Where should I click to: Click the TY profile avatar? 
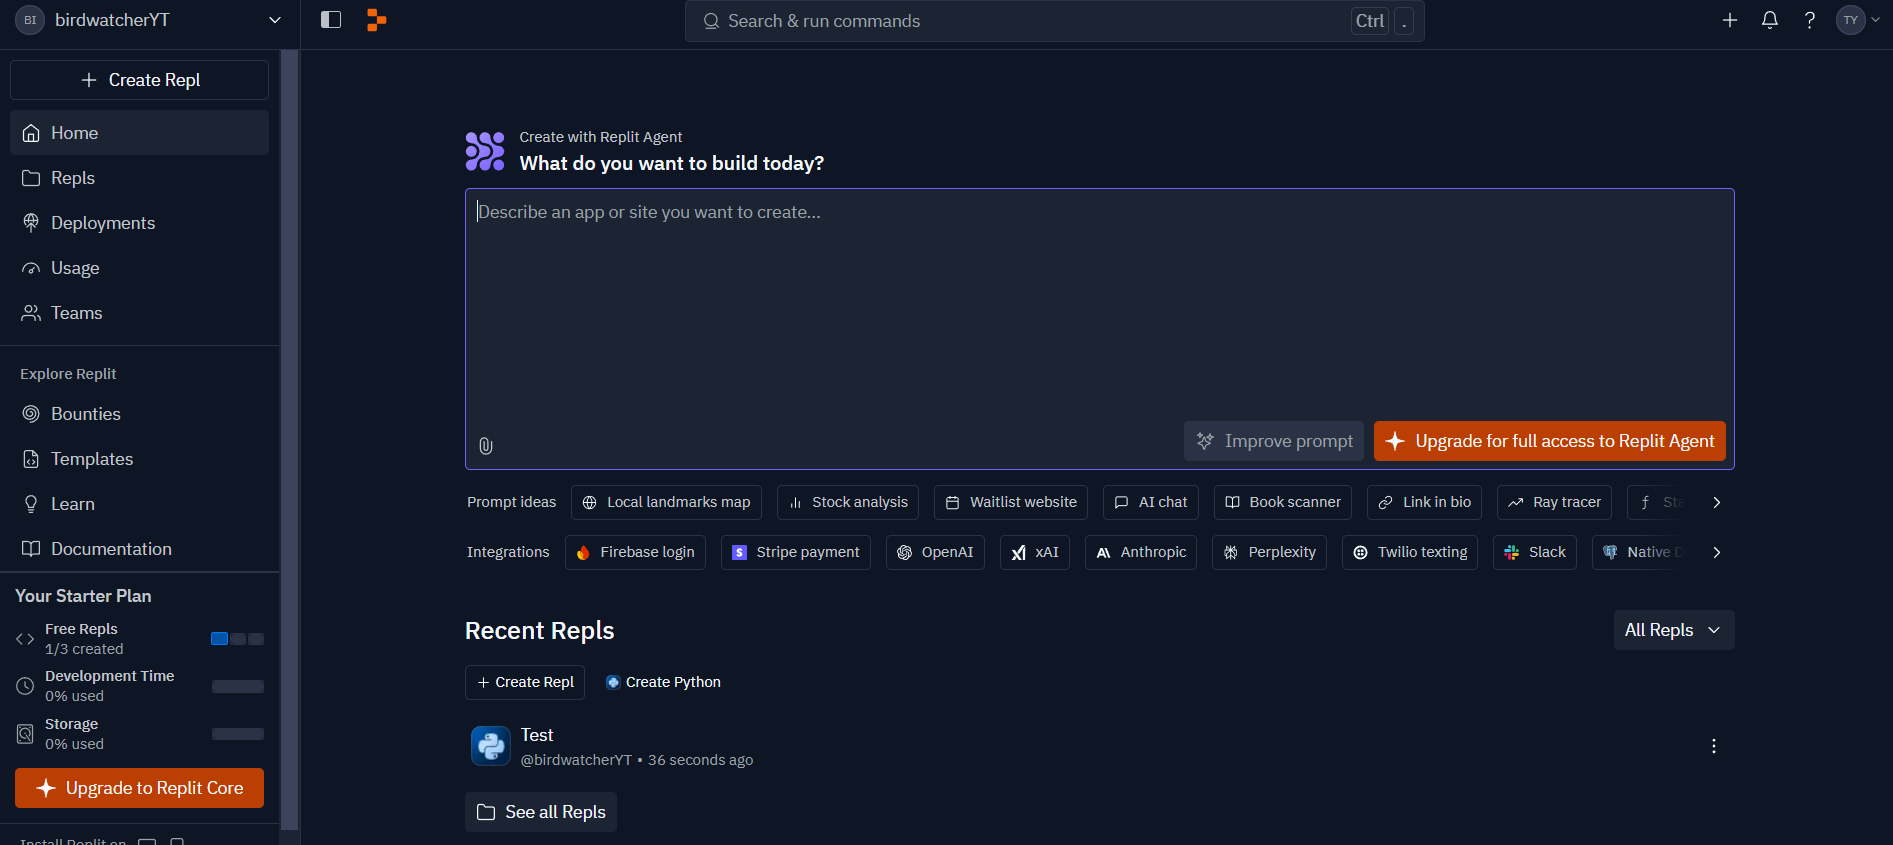click(x=1851, y=20)
